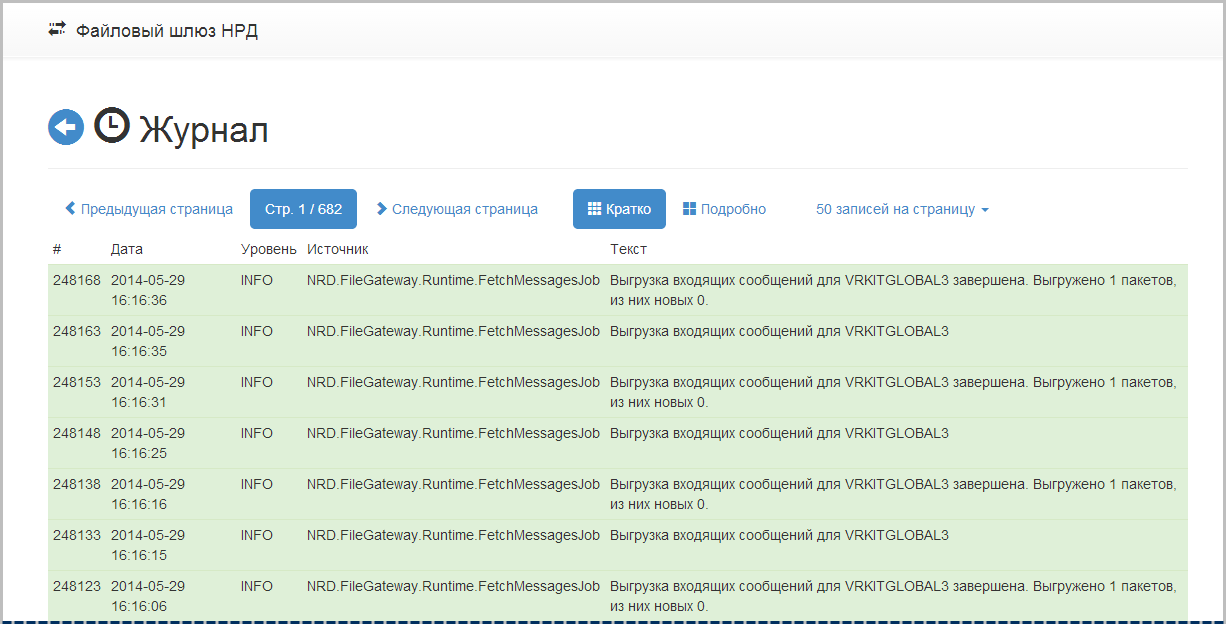Viewport: 1226px width, 624px height.
Task: Click the Источник column header
Action: tap(338, 249)
